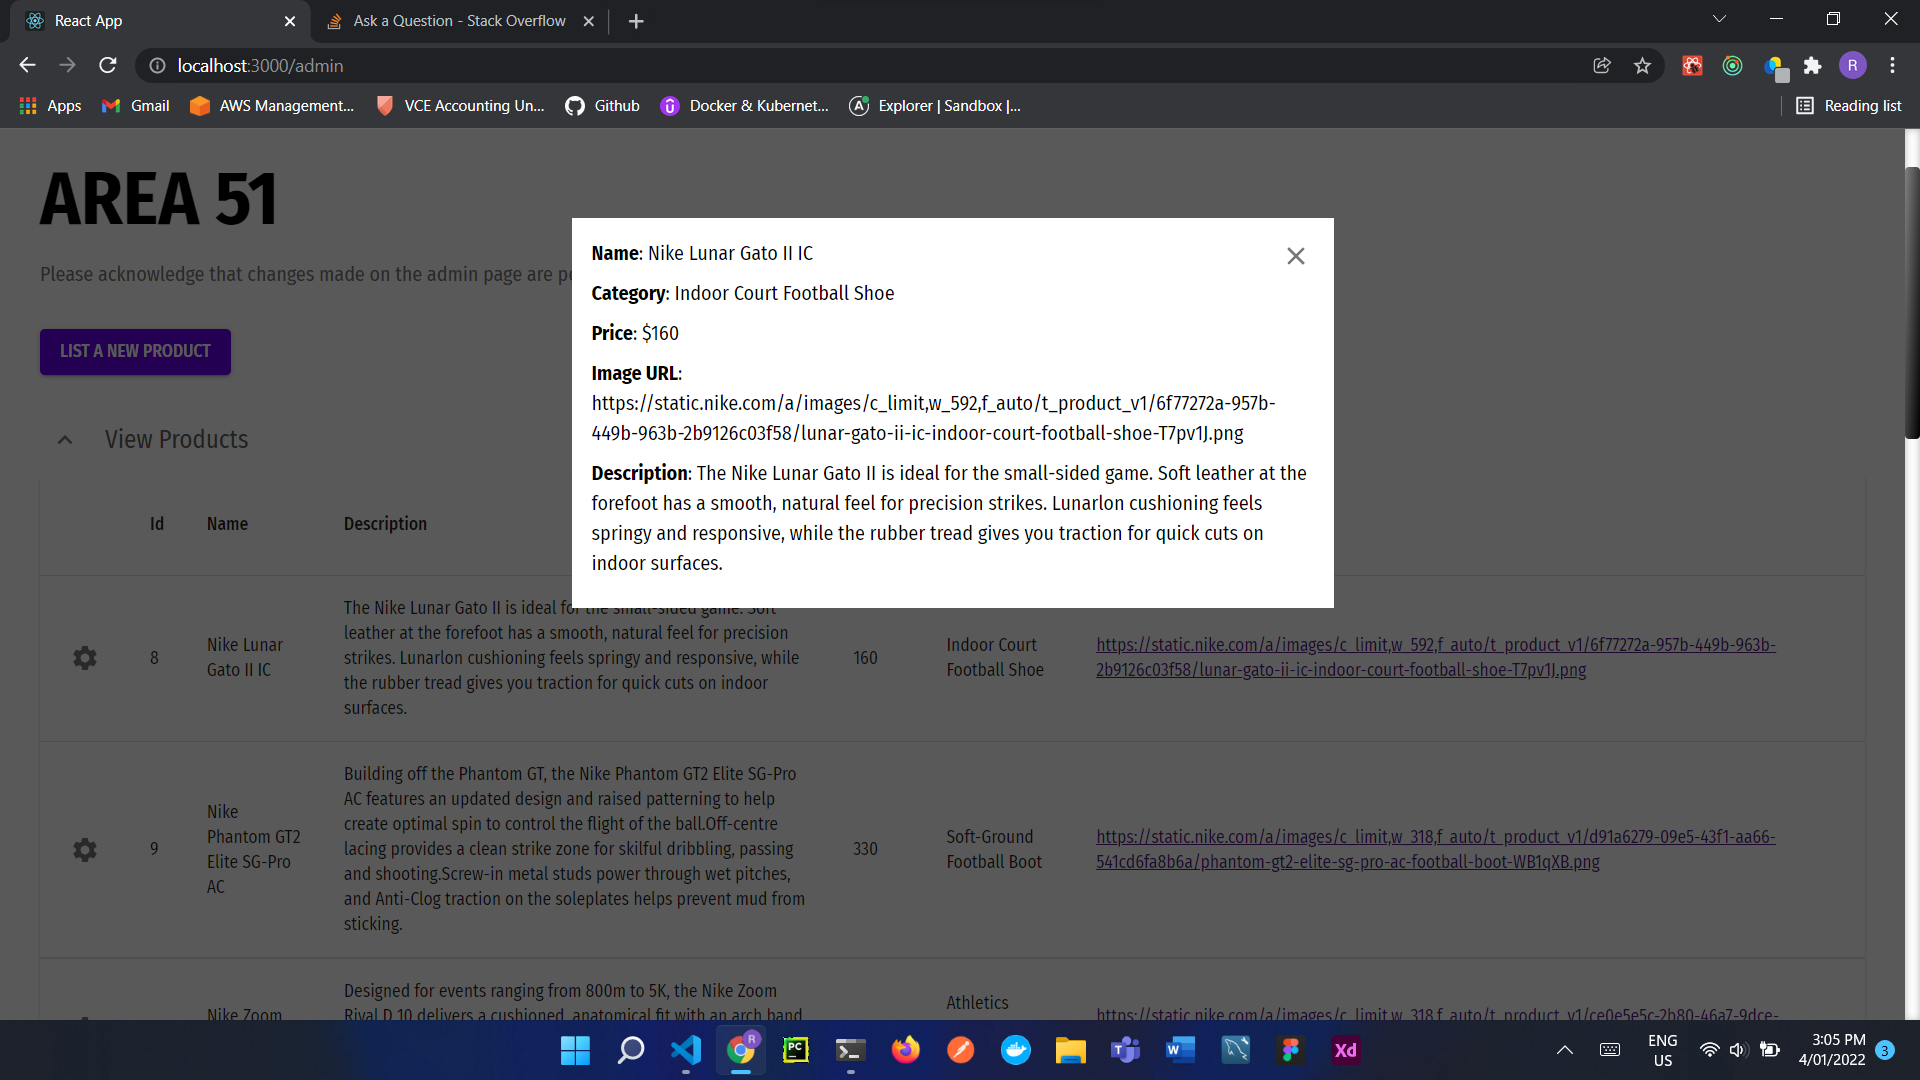This screenshot has width=1920, height=1080.
Task: Expand the product listing accordion panel
Action: (63, 438)
